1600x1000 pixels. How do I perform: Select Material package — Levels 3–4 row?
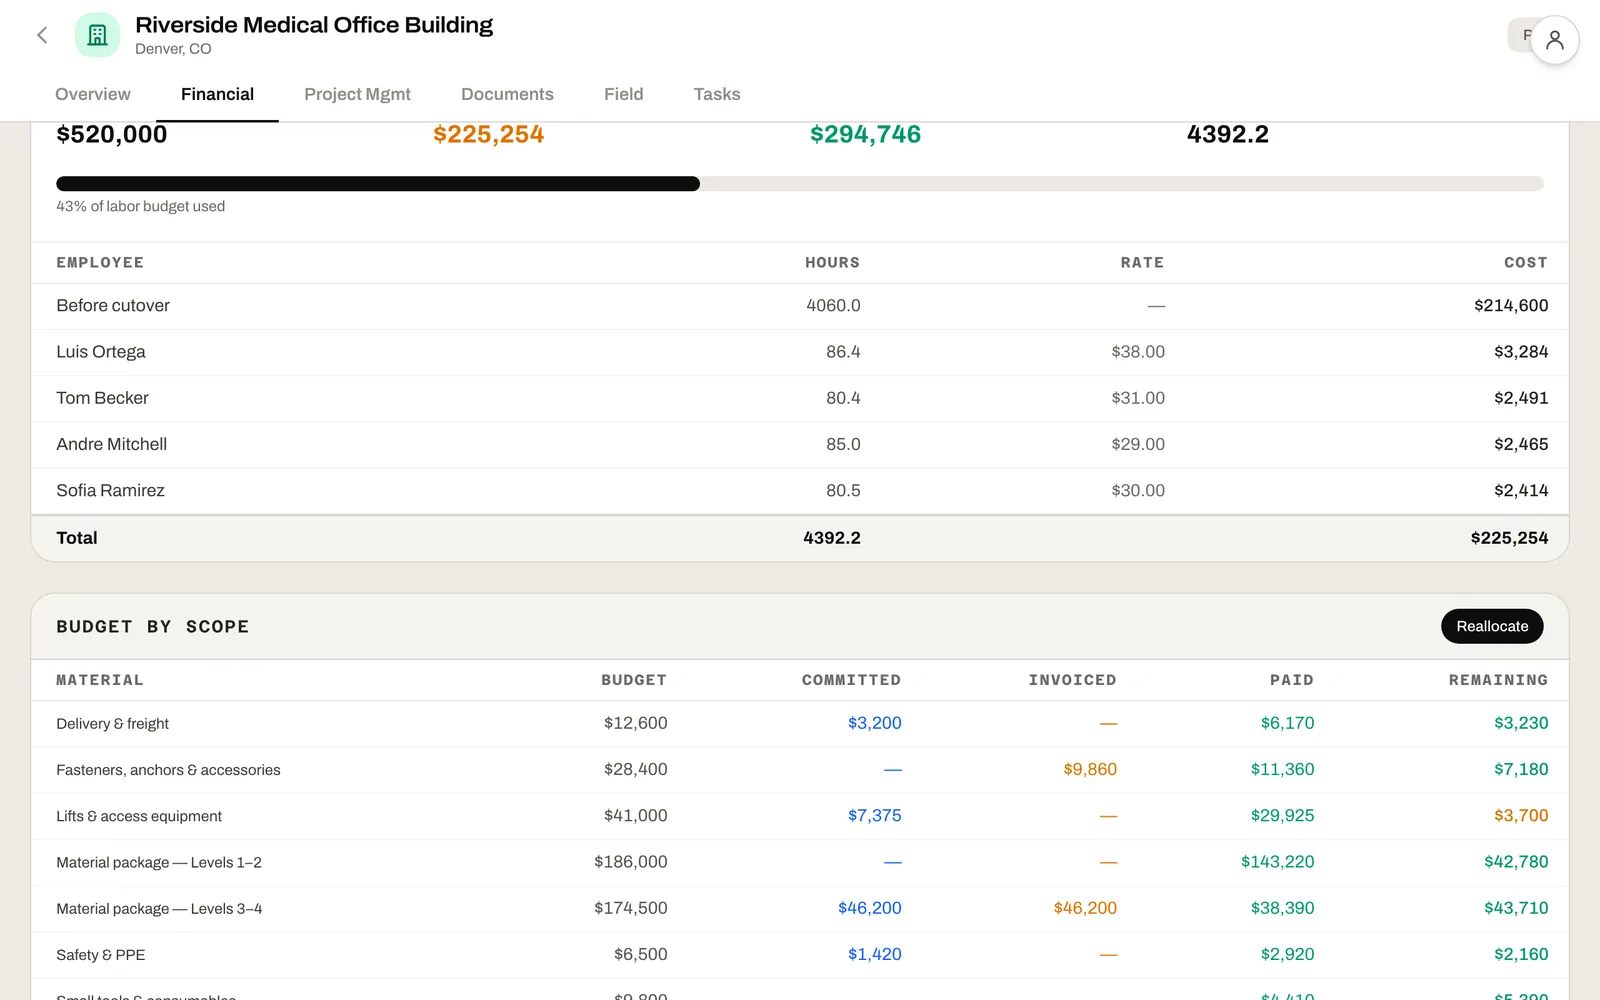pos(800,908)
